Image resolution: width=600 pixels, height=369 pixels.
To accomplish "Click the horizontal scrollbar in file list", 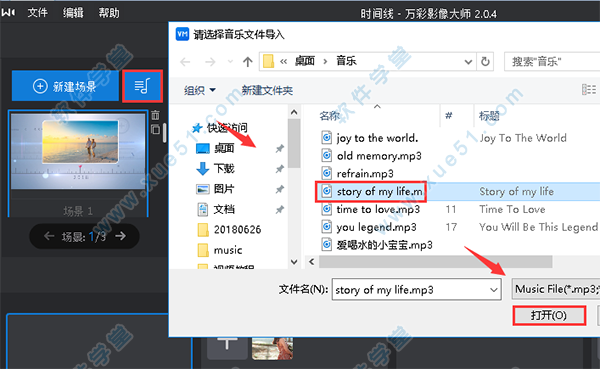I will (x=436, y=262).
